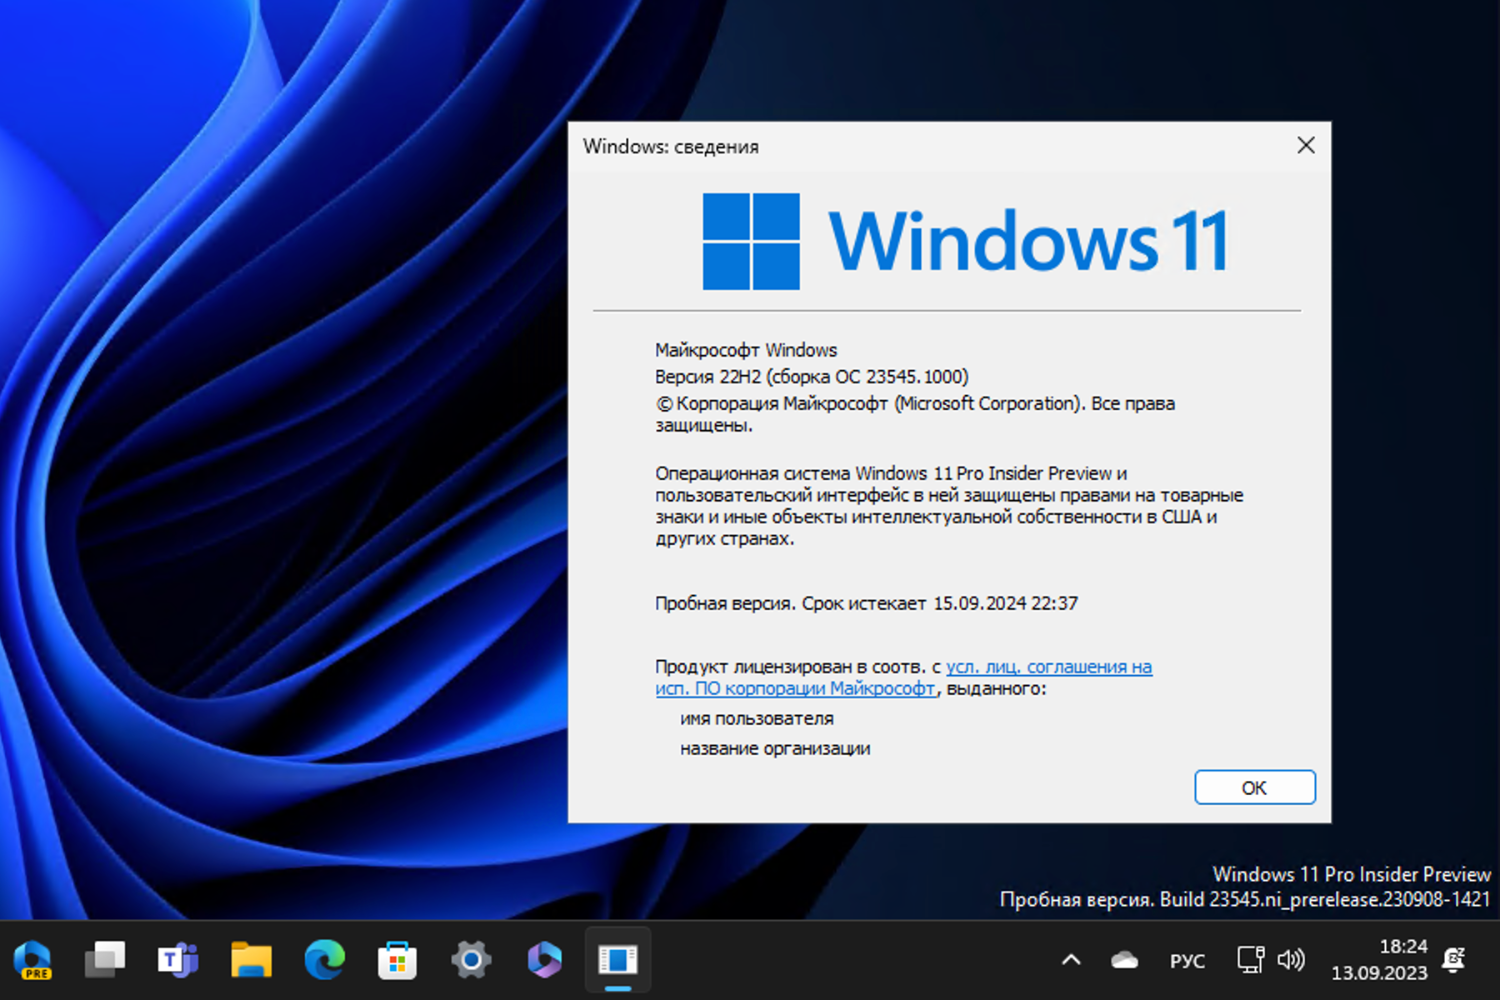Open Microsoft Teams from the taskbar

(177, 958)
